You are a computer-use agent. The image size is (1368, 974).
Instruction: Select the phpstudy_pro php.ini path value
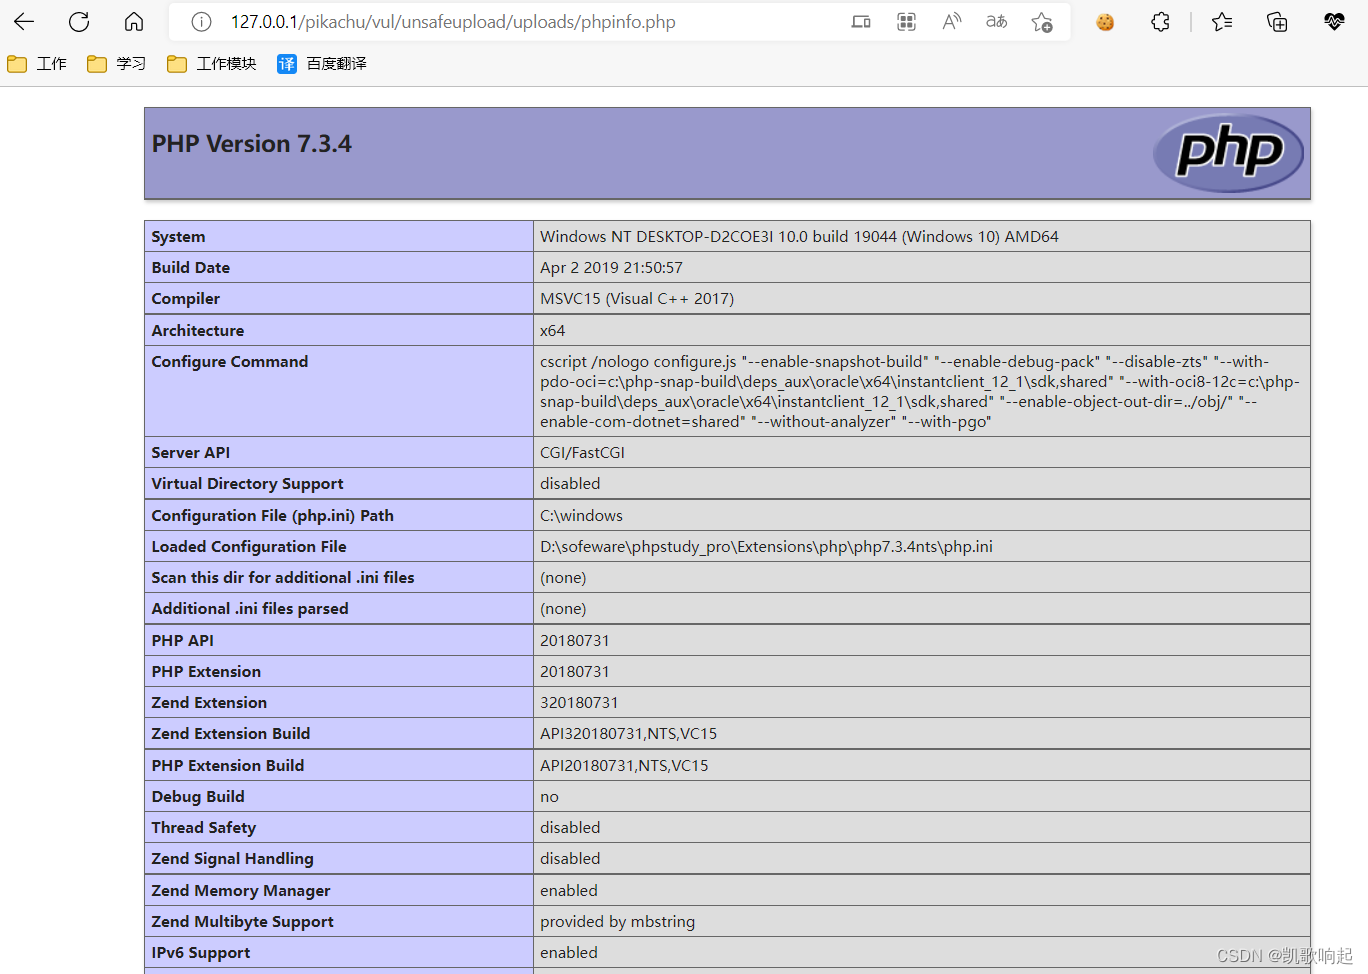pyautogui.click(x=766, y=547)
